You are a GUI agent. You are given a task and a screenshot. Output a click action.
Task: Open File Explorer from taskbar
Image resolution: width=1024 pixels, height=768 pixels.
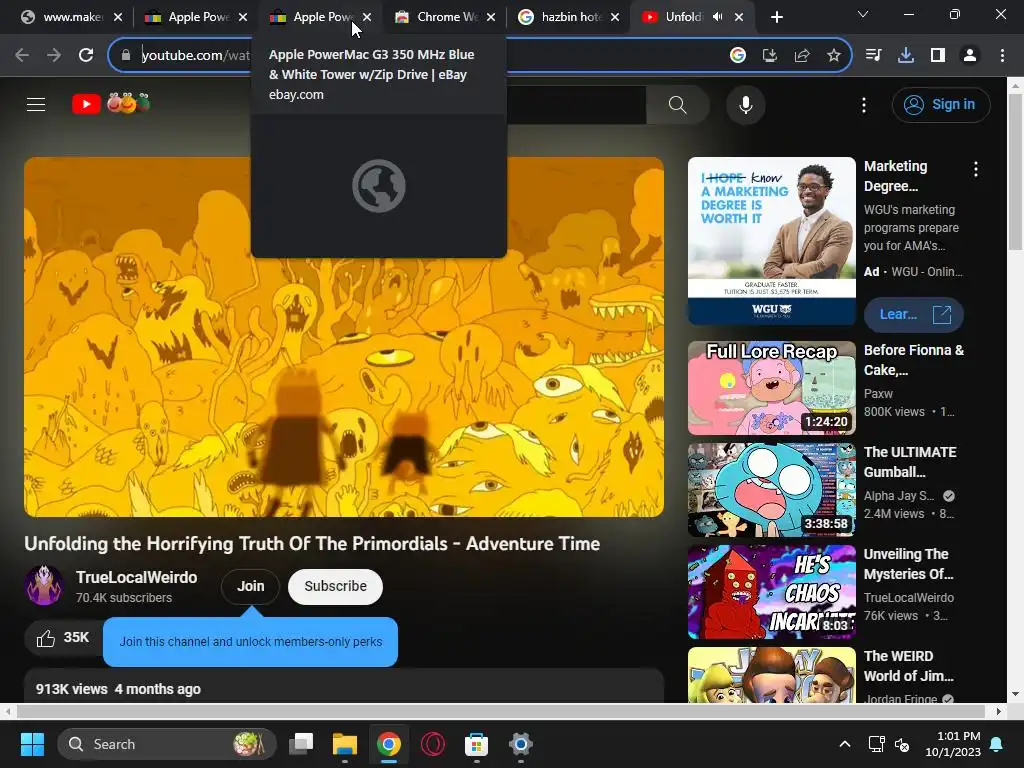(x=345, y=744)
